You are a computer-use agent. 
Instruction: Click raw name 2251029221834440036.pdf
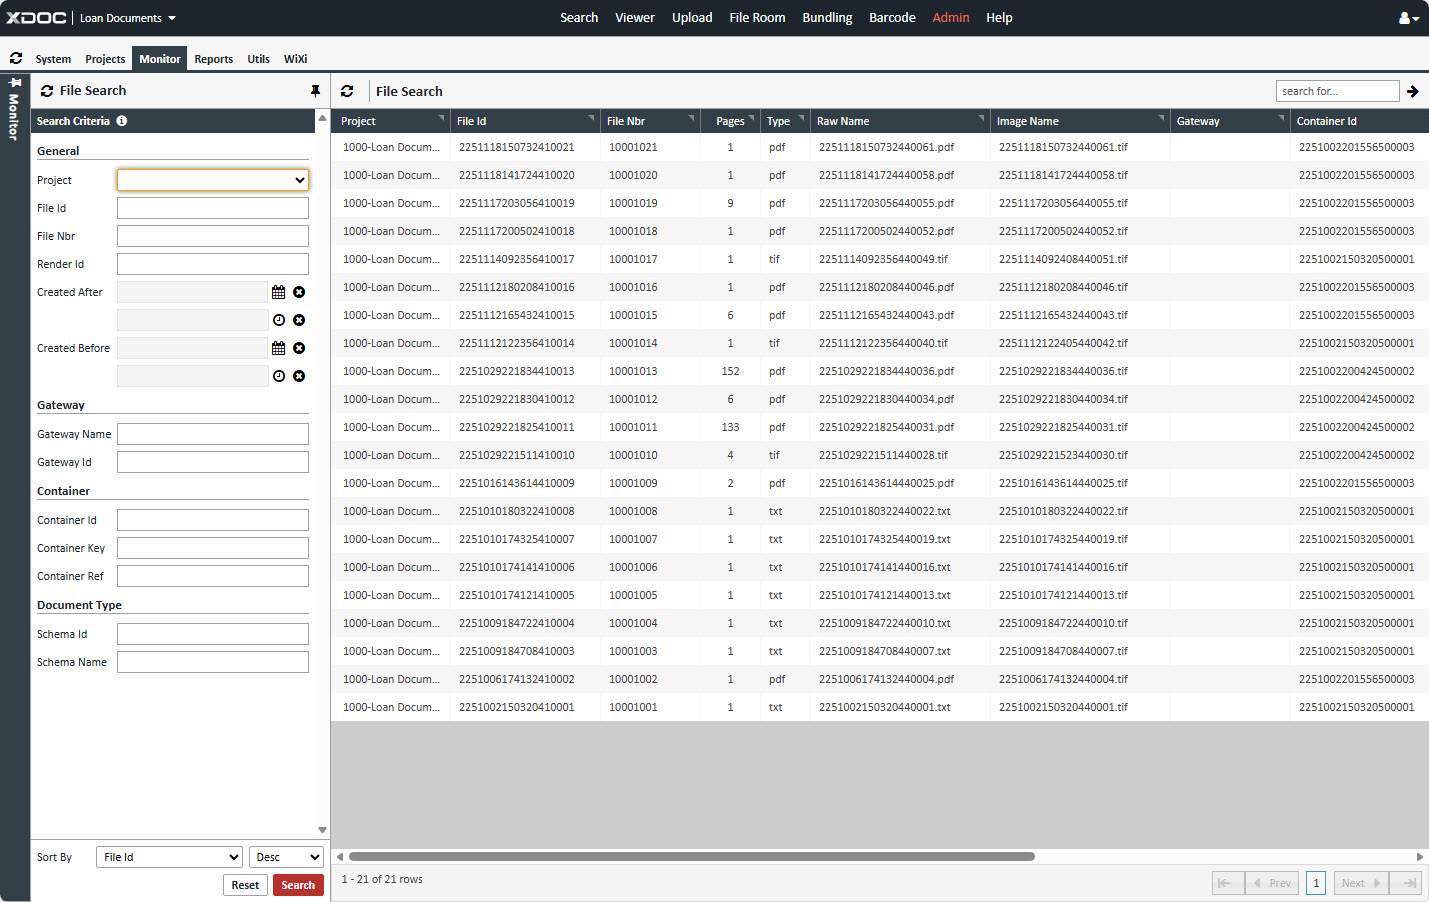point(886,371)
